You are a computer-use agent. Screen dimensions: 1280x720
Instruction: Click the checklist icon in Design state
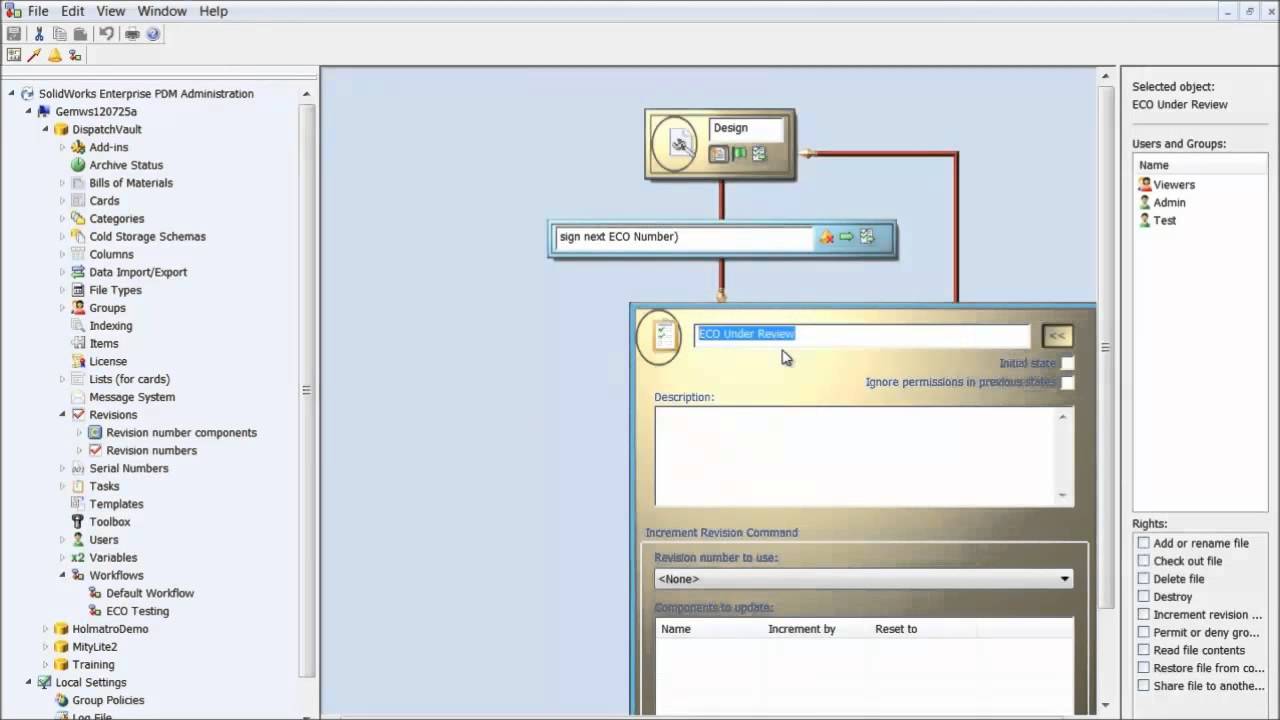coord(759,154)
